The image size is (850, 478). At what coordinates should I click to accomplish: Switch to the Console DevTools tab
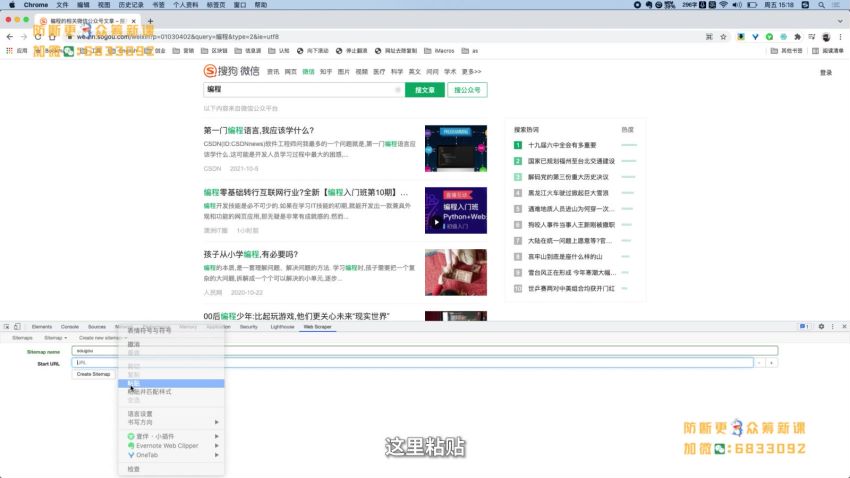(x=70, y=327)
